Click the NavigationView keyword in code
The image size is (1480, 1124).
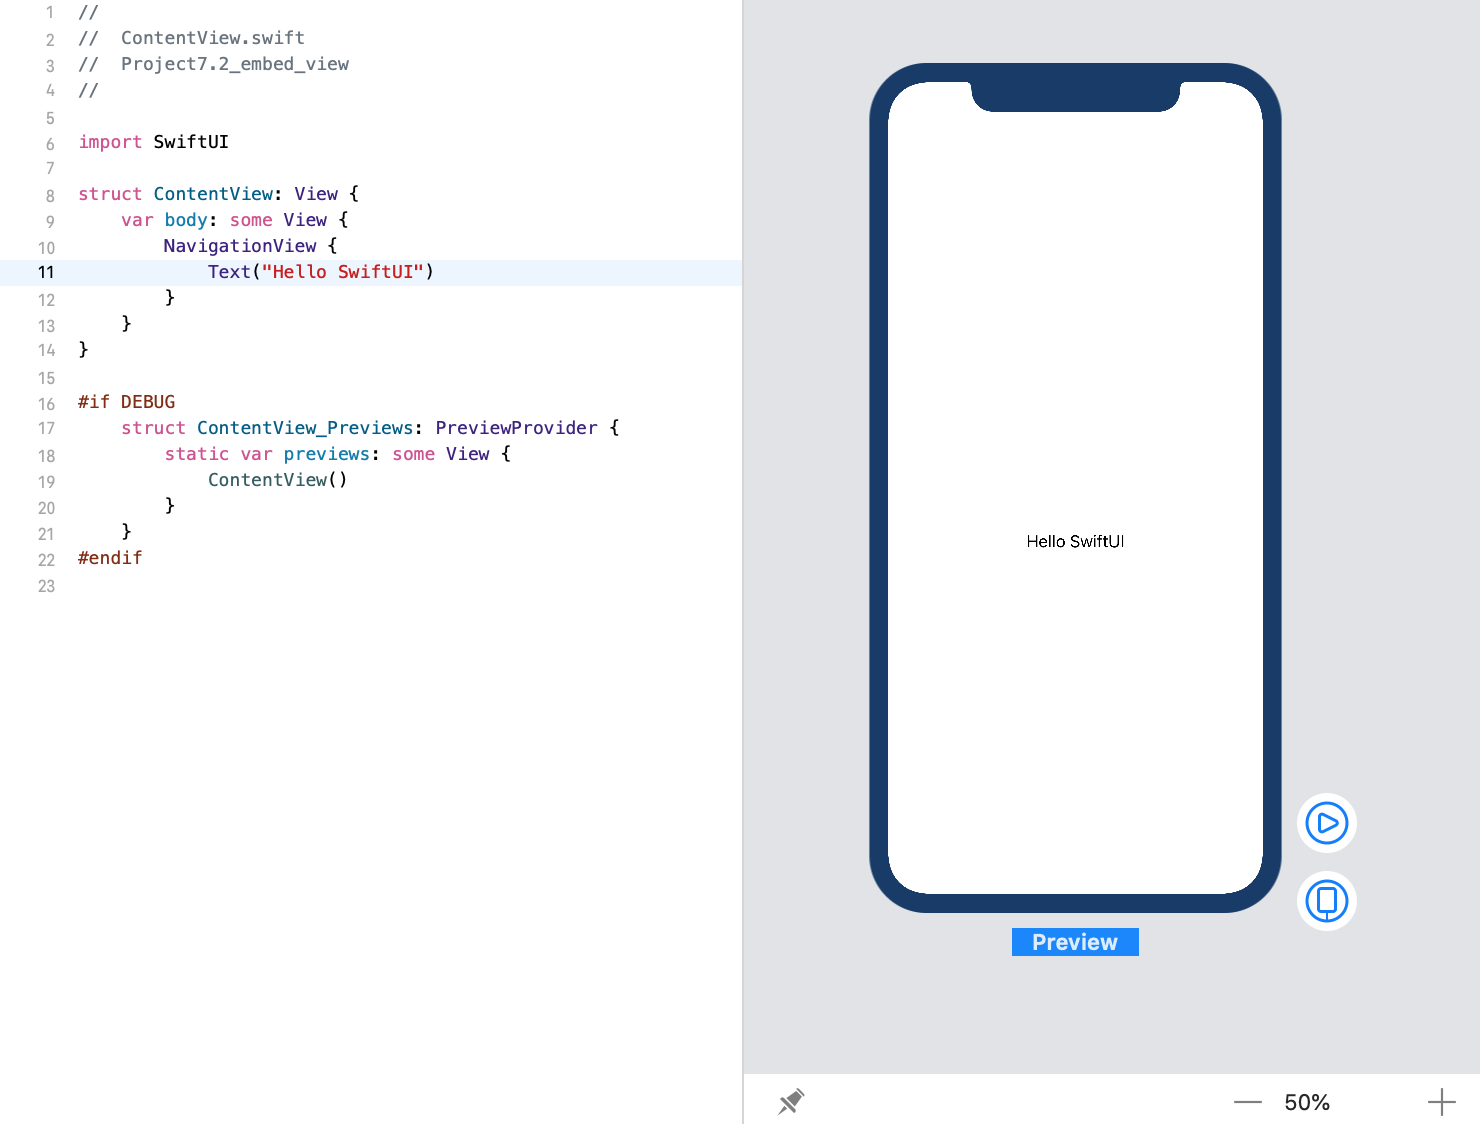click(x=240, y=246)
